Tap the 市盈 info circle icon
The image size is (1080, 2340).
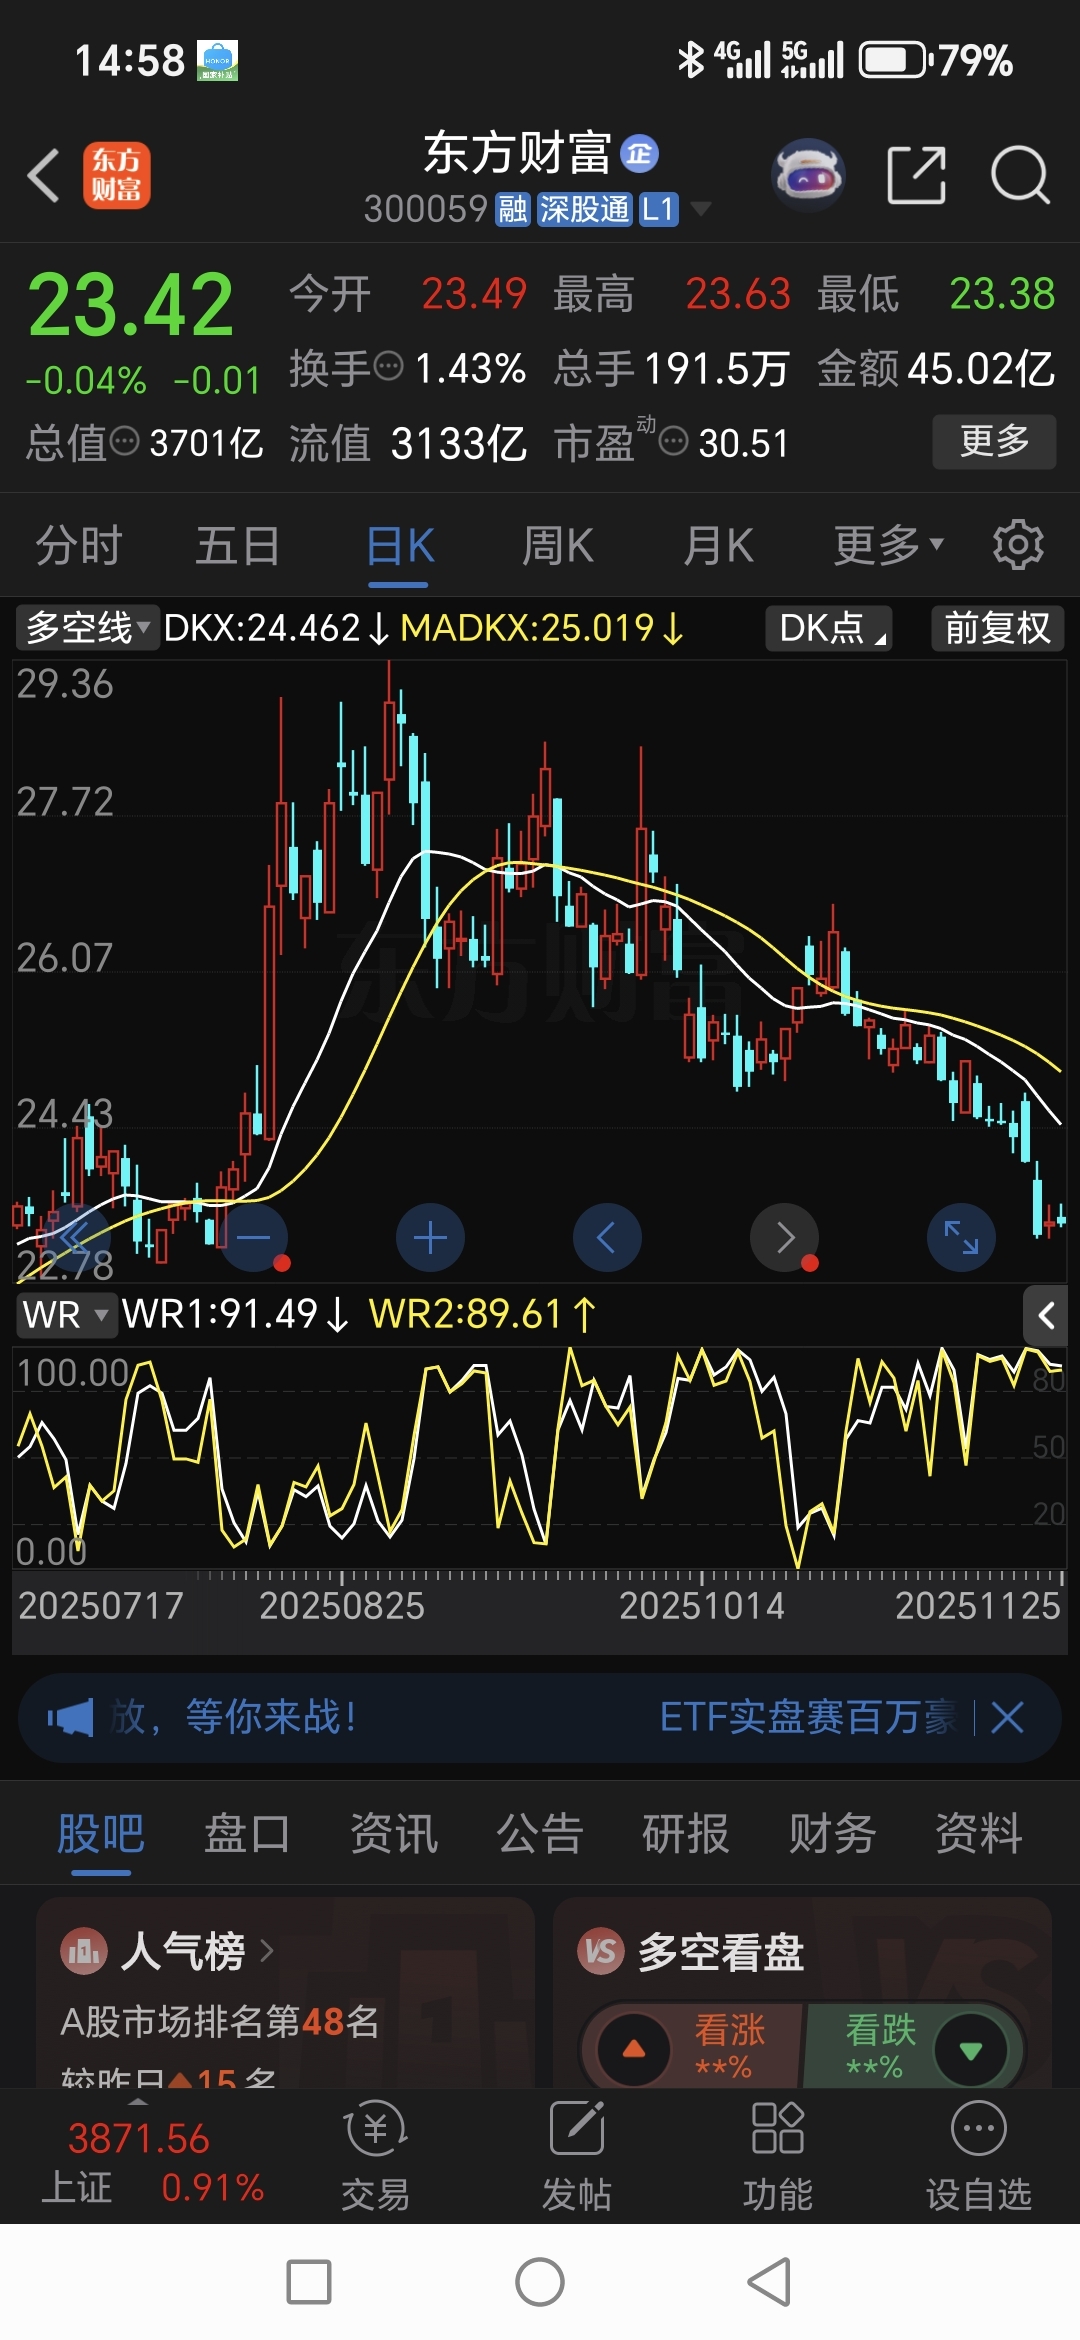tap(674, 441)
